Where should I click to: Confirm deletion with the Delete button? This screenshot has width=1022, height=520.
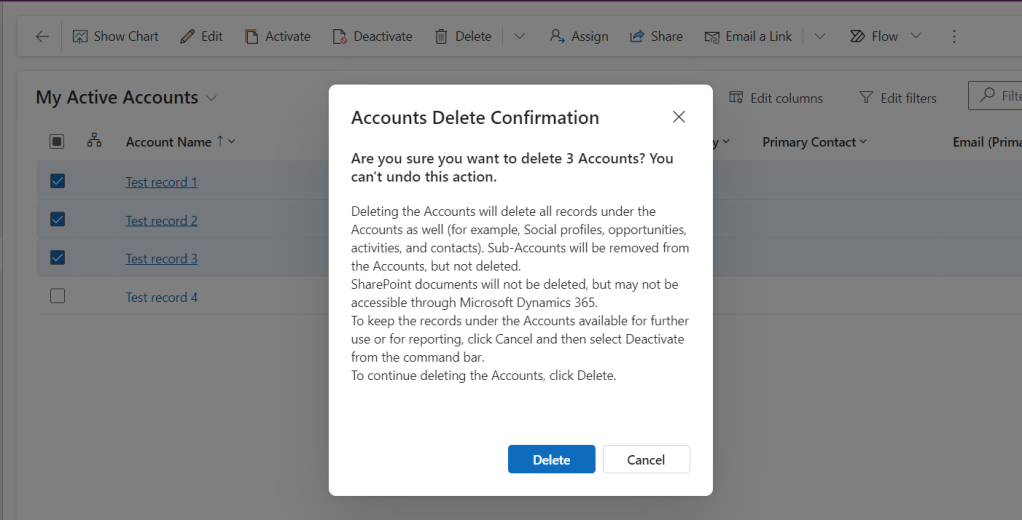551,459
